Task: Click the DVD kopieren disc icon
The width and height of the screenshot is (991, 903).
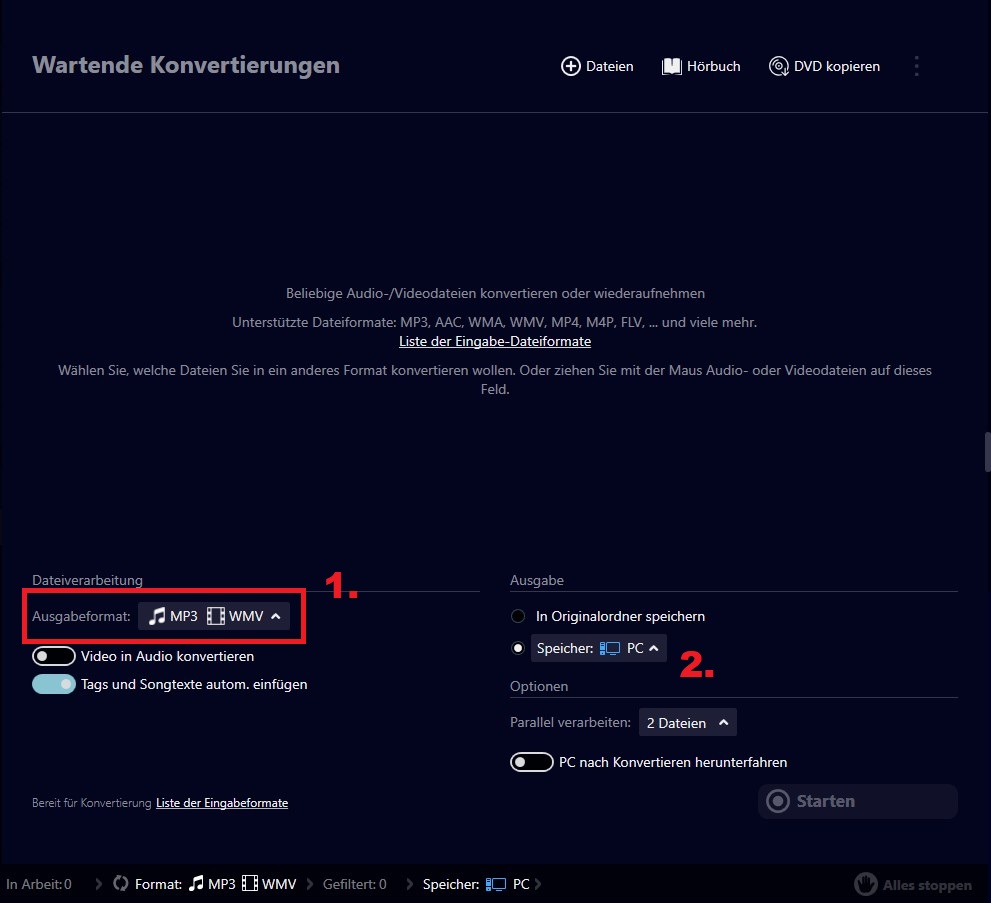Action: [x=779, y=66]
